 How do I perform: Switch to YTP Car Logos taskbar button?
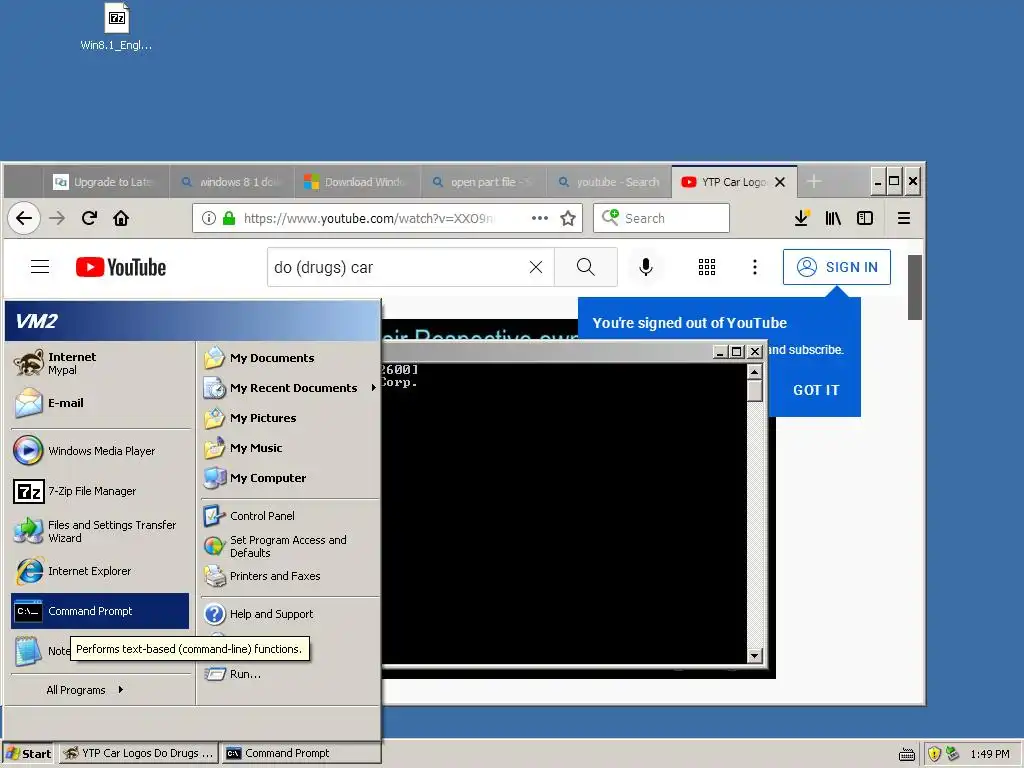[x=138, y=753]
